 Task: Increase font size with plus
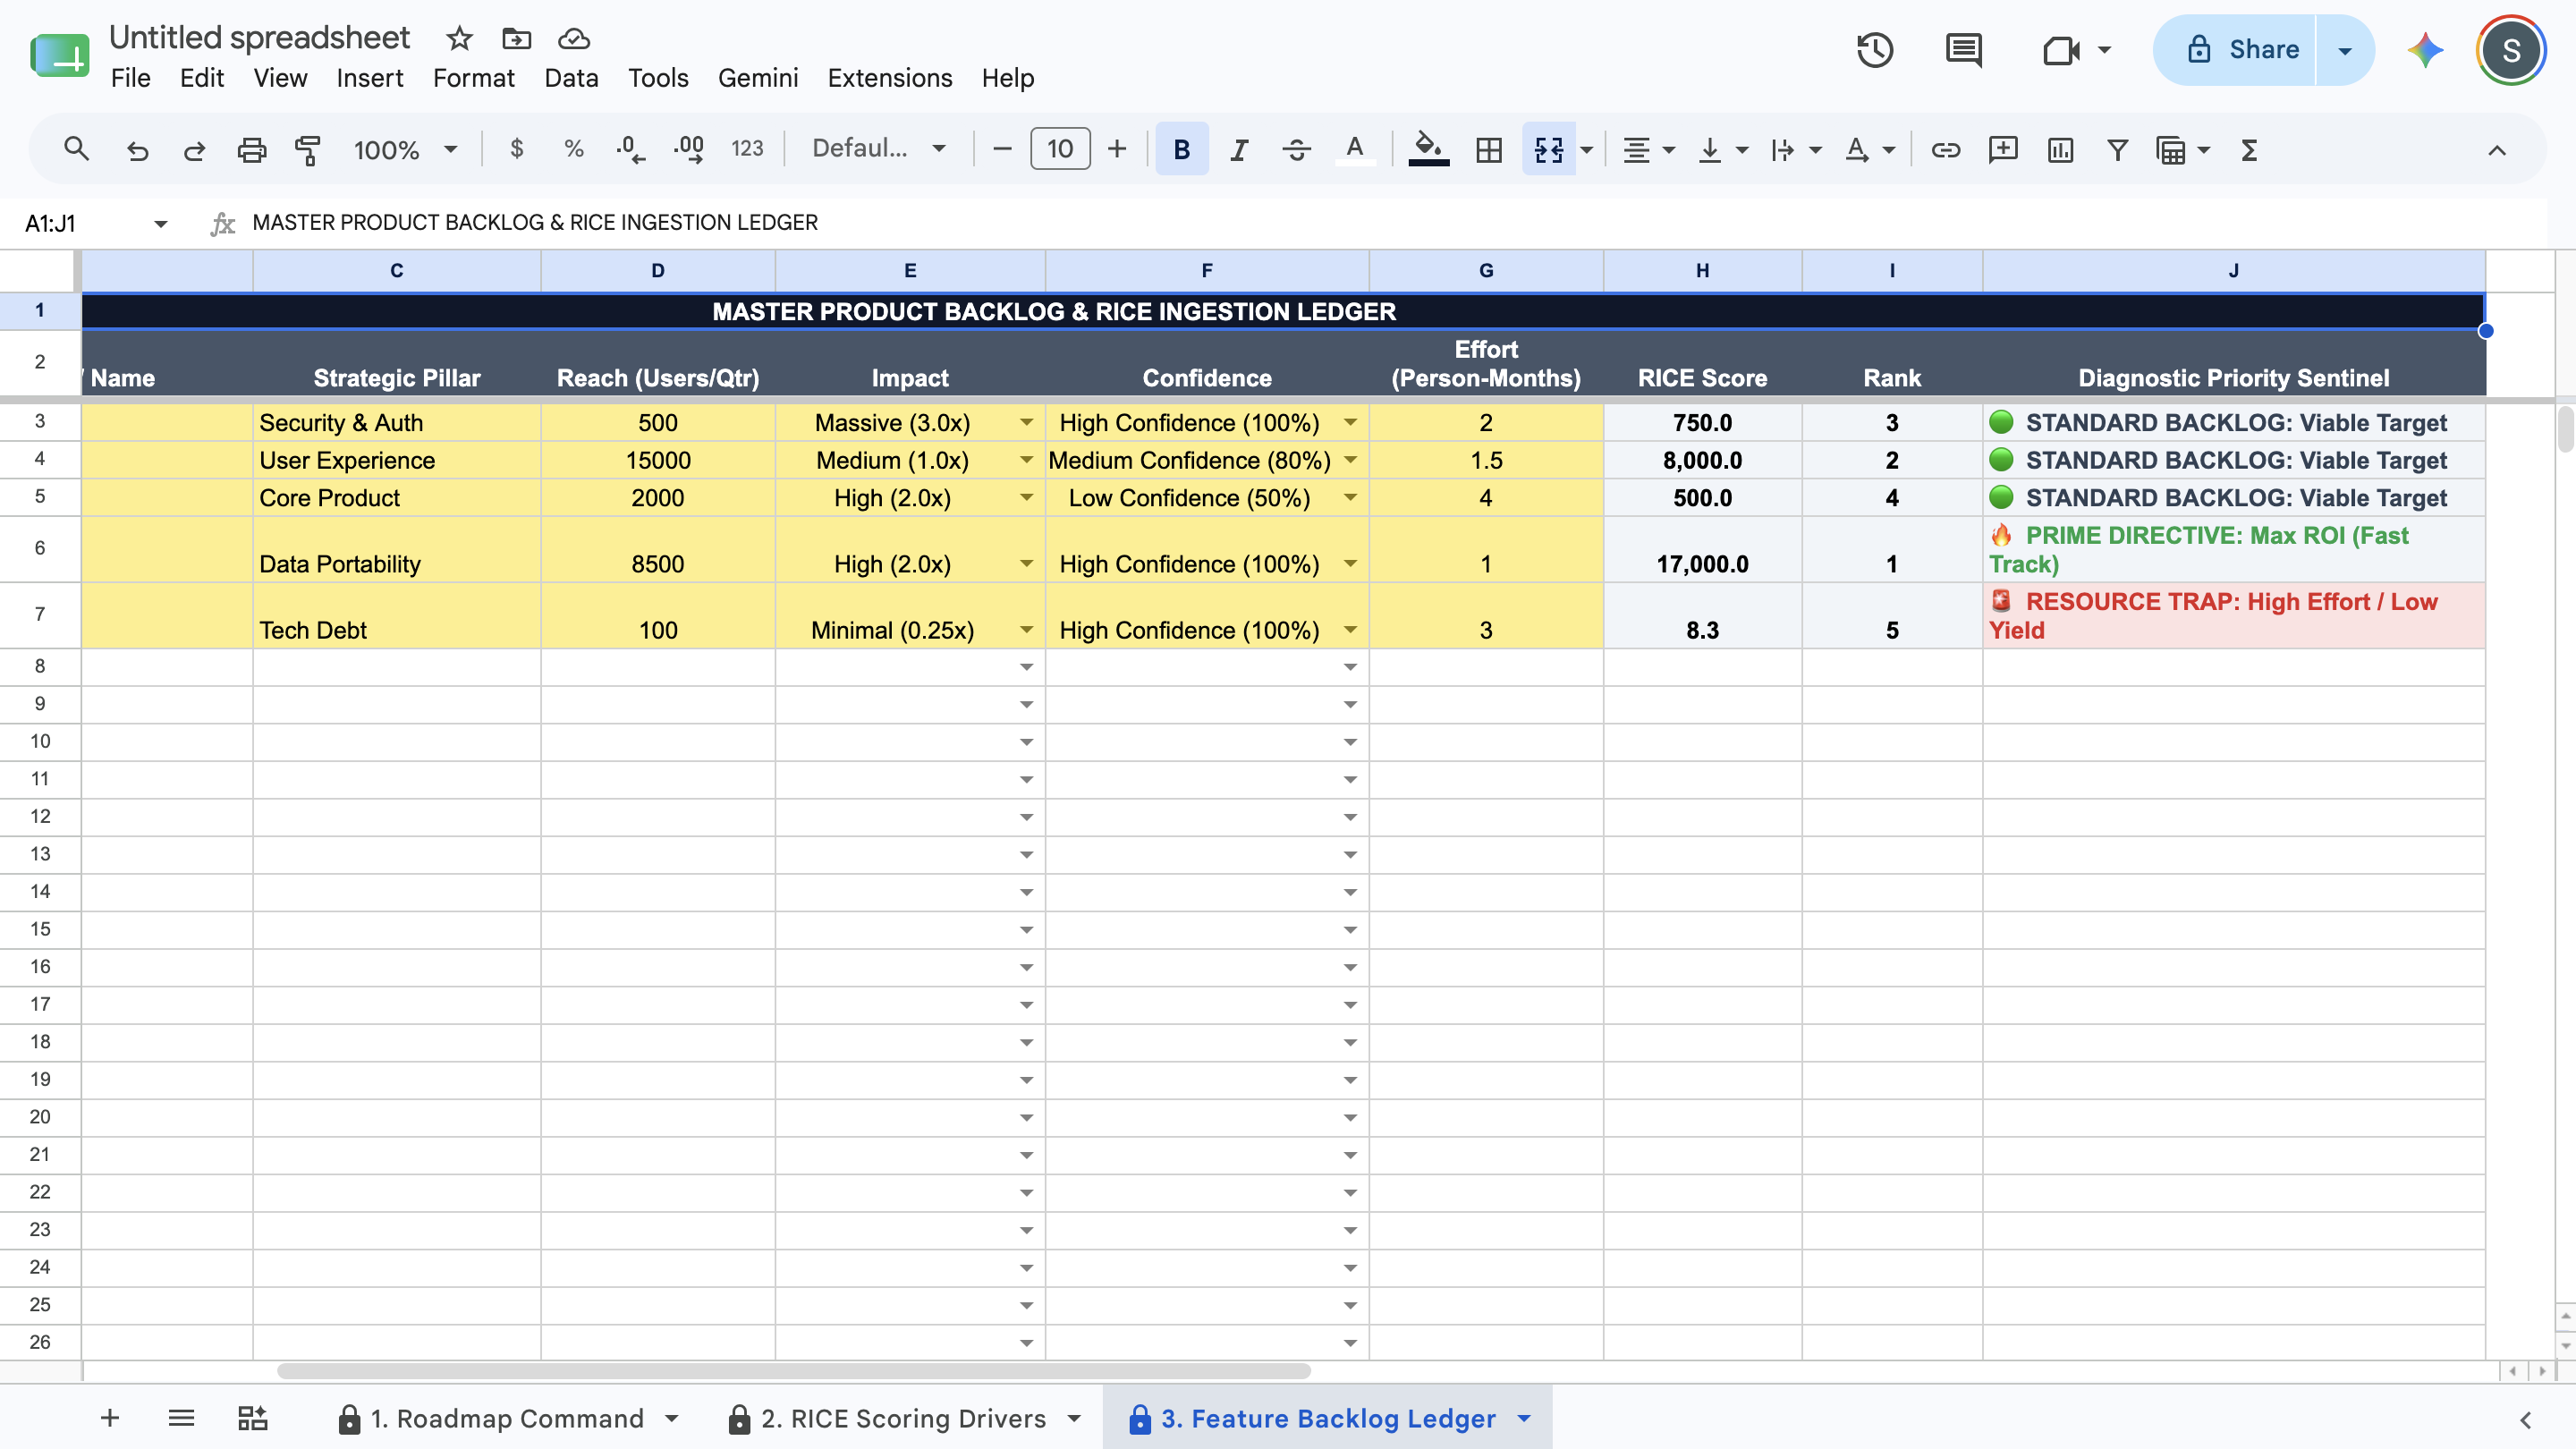[1117, 150]
